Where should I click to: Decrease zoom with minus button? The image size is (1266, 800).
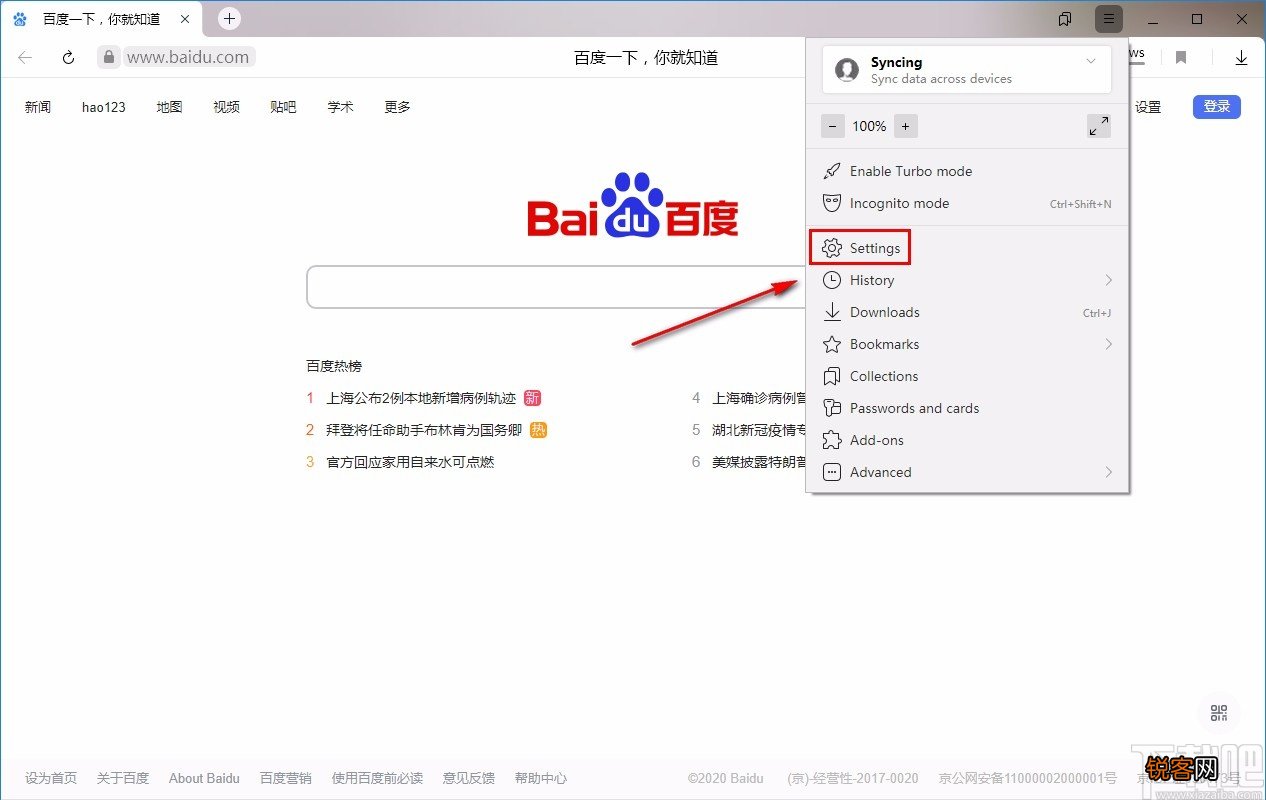(833, 126)
